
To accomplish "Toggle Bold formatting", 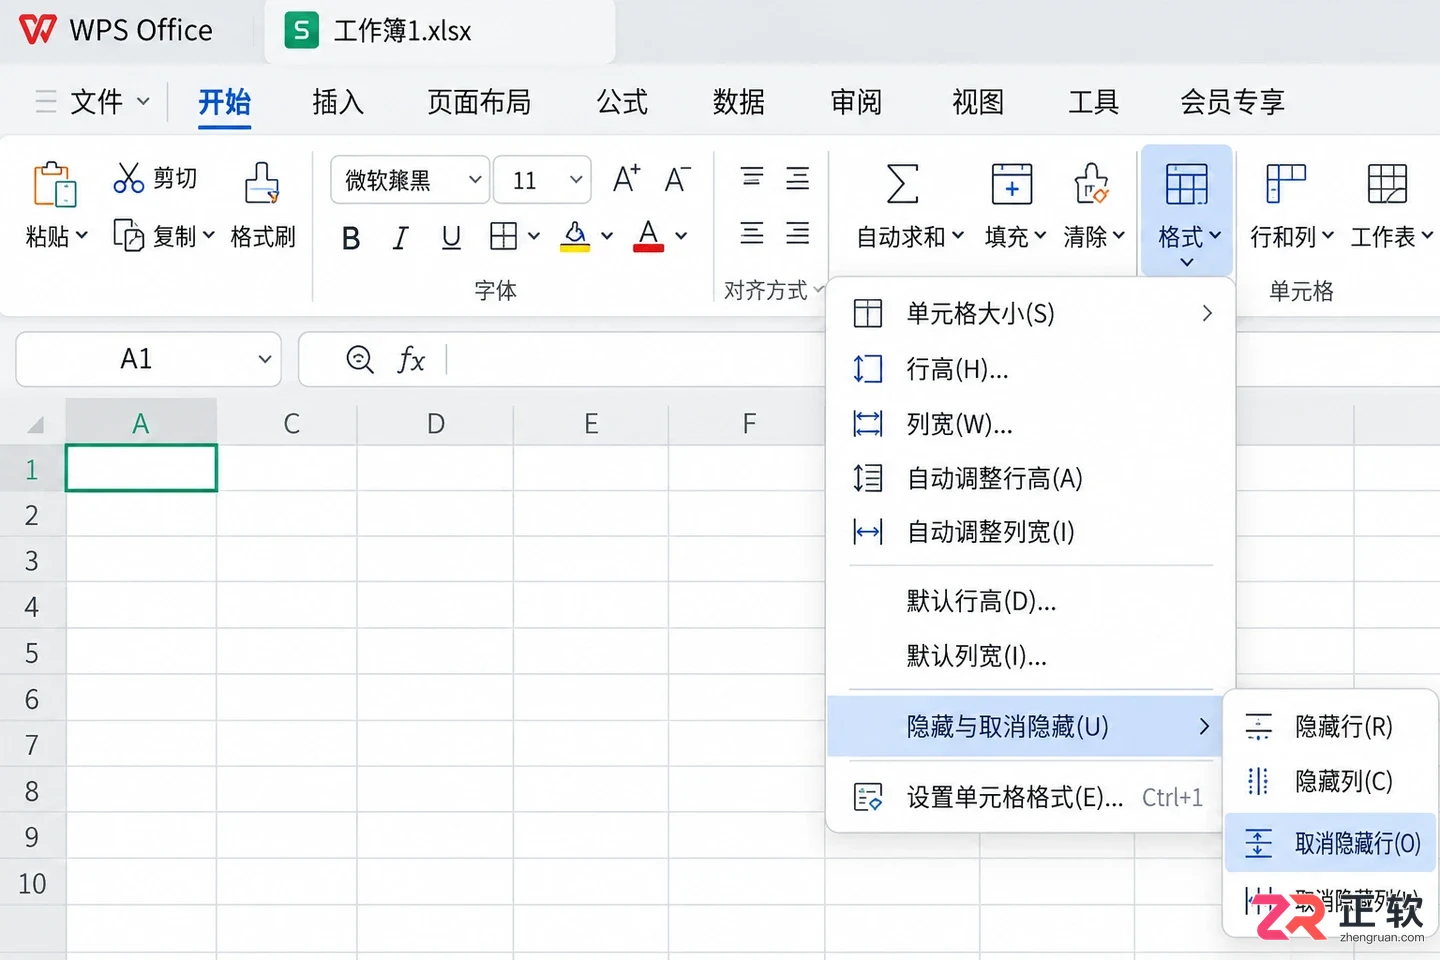I will [351, 238].
